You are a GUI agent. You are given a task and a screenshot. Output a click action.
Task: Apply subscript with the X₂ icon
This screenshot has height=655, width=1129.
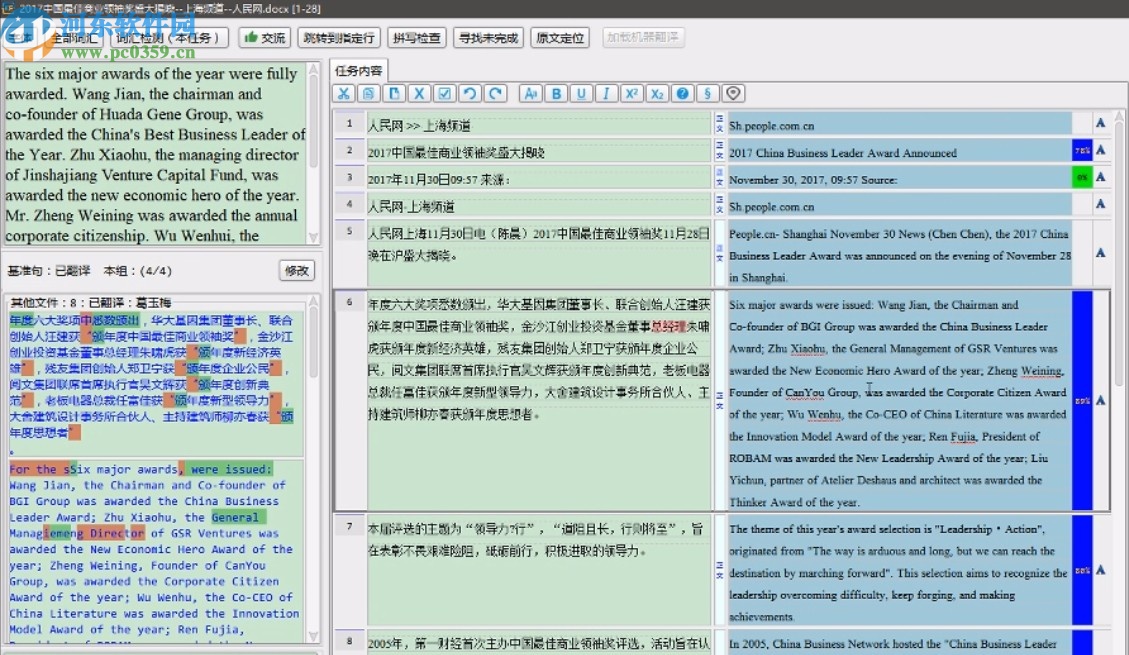coord(656,93)
